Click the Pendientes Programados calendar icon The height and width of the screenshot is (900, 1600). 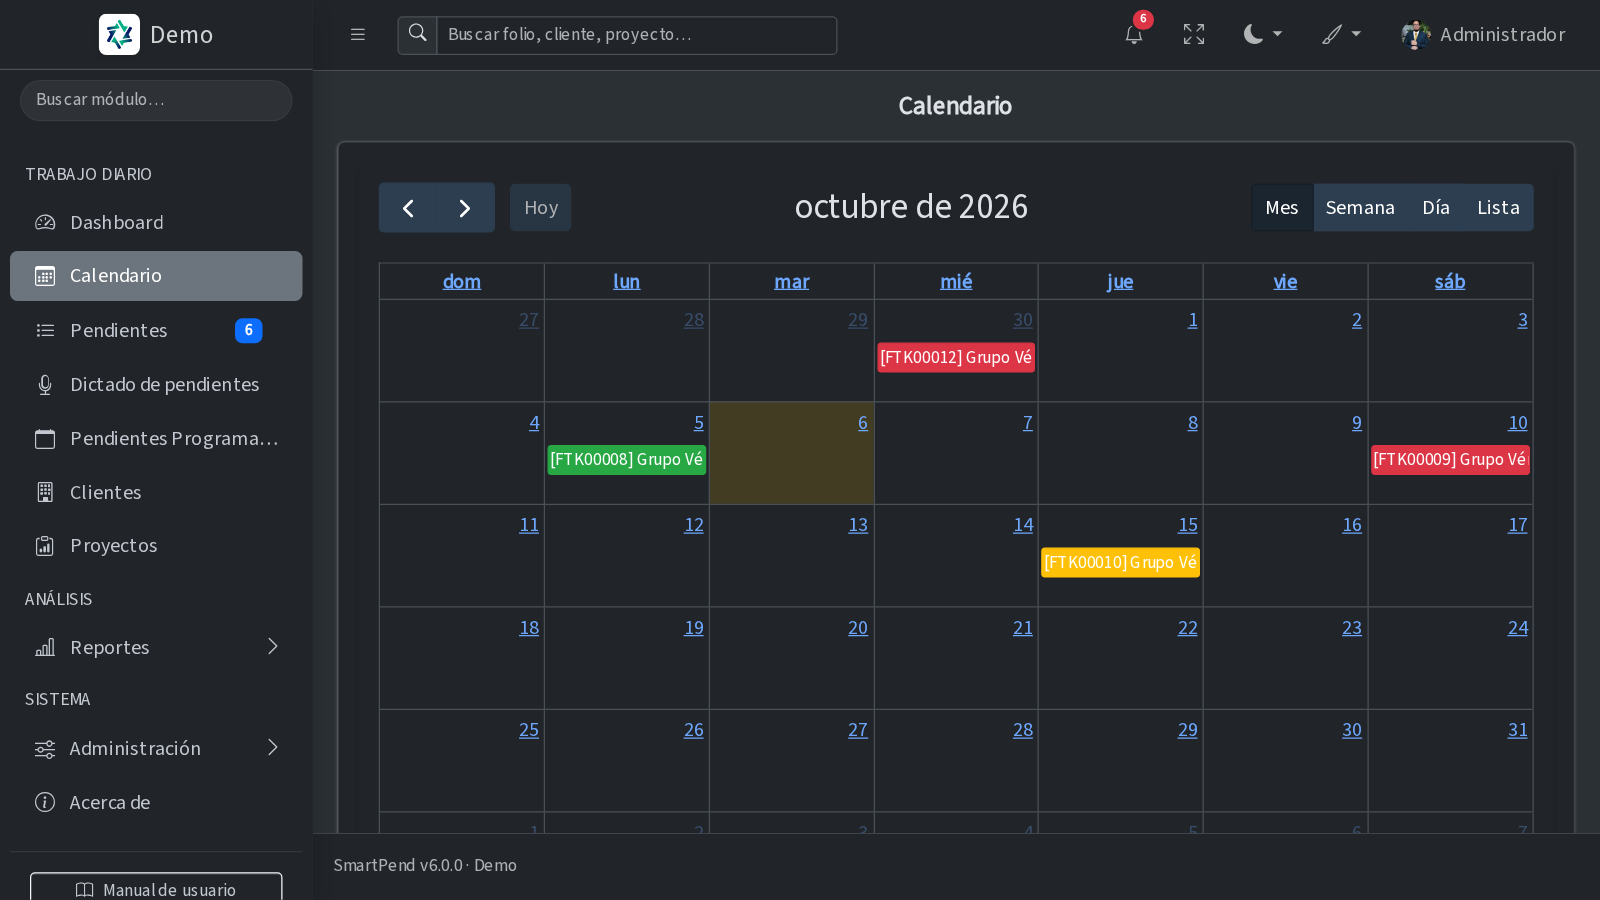(45, 438)
